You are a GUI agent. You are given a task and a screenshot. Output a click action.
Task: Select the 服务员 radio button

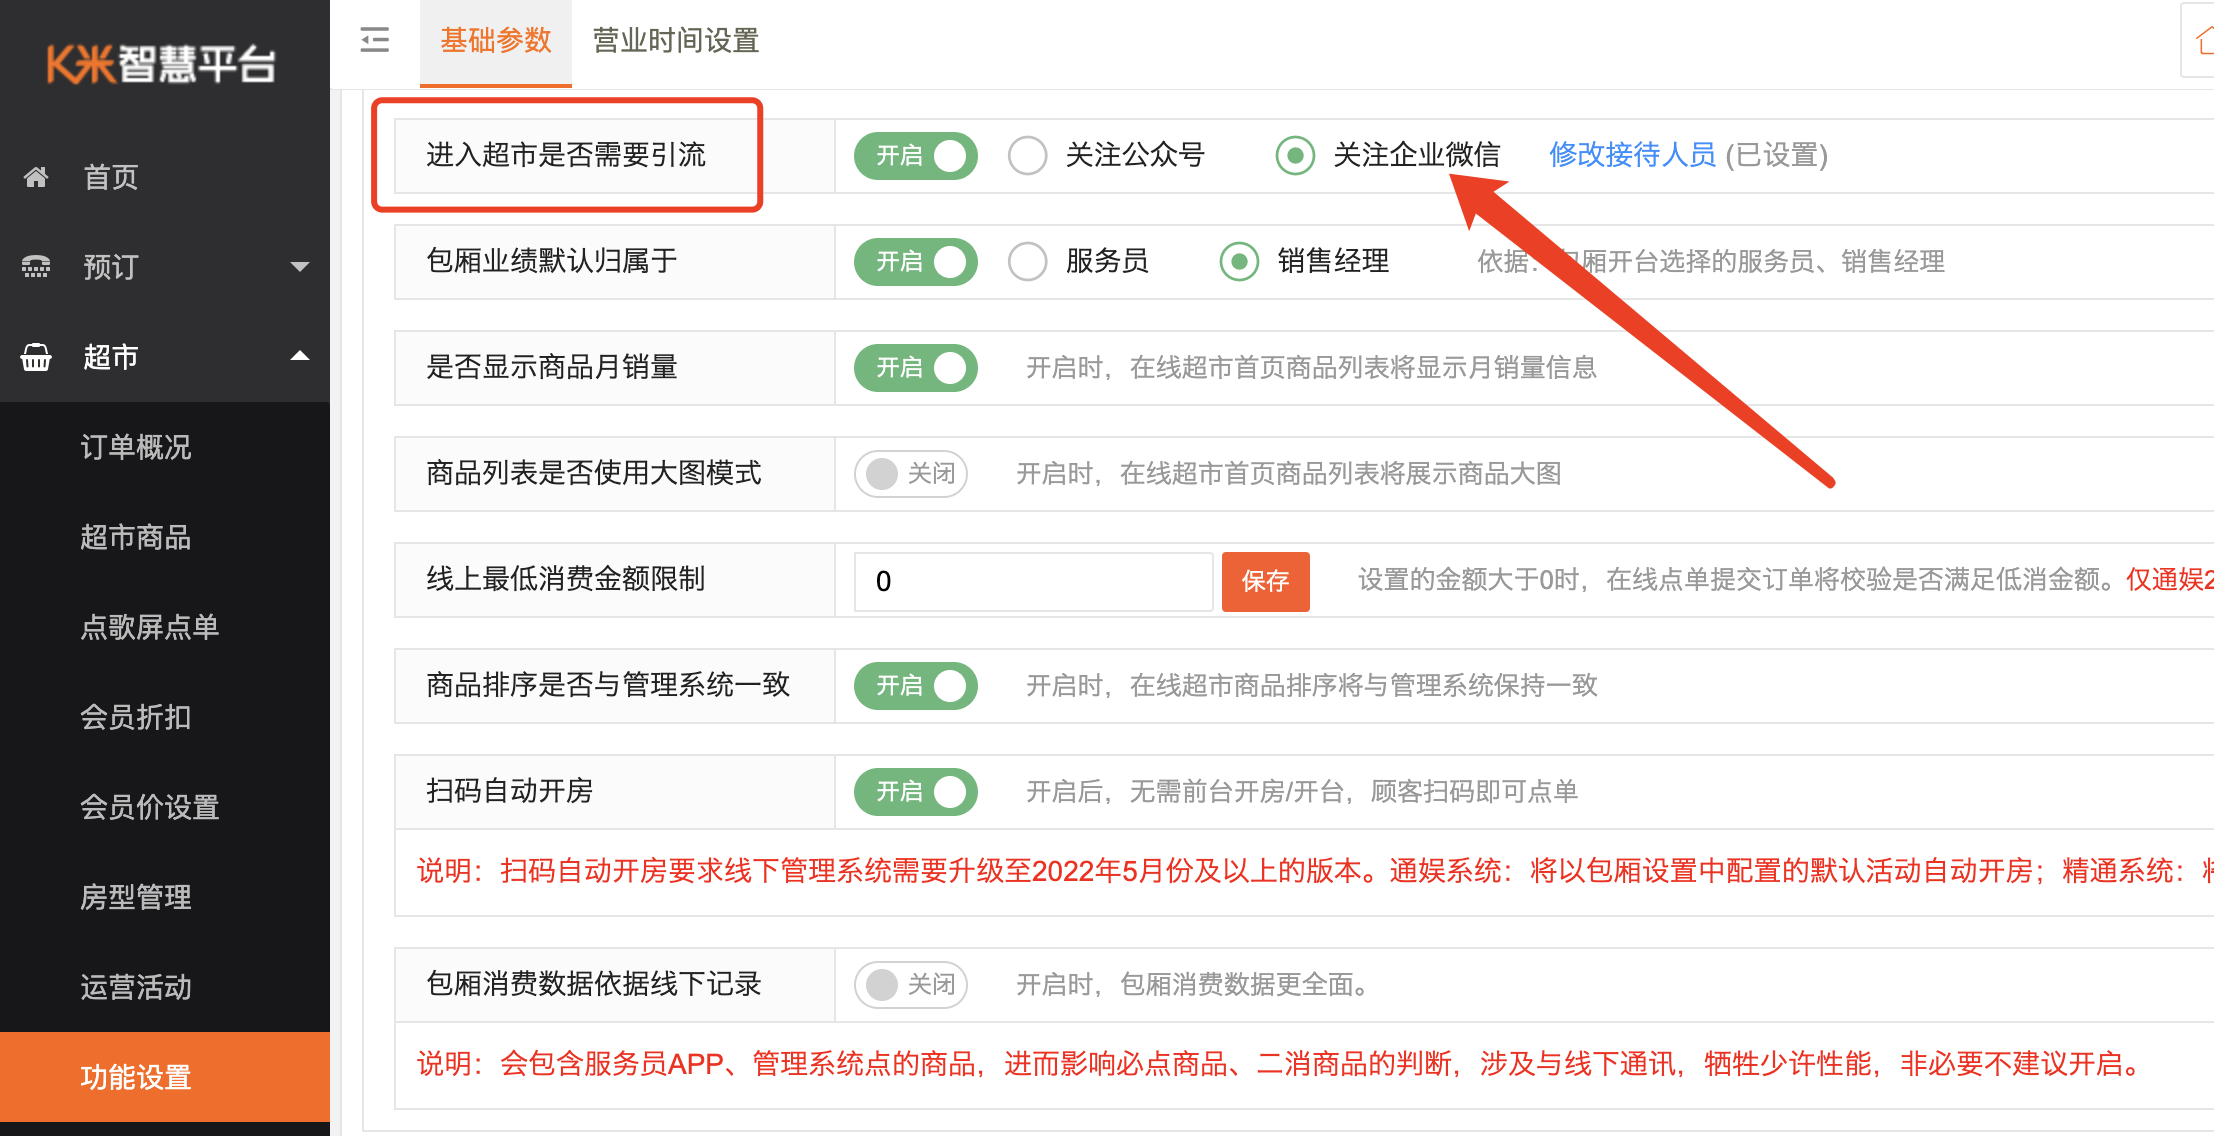pos(1027,262)
